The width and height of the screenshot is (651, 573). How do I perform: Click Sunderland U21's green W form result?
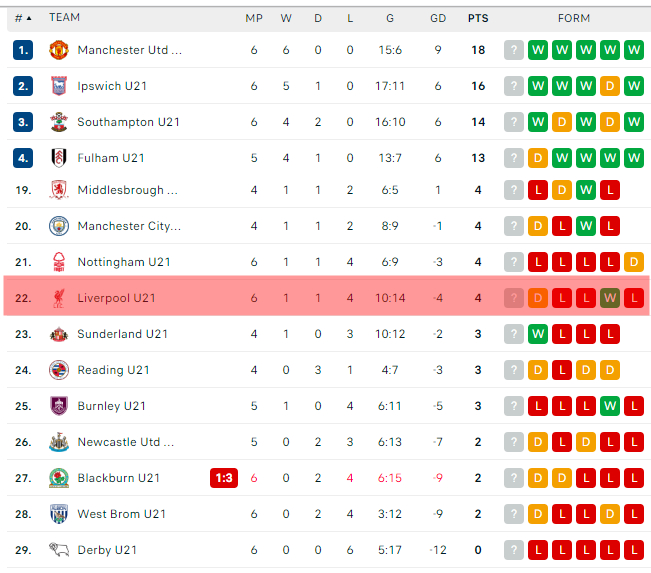(538, 334)
